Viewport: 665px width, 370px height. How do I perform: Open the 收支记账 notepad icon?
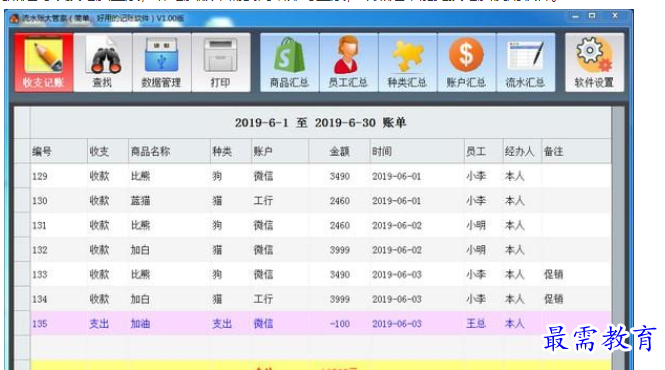[44, 62]
